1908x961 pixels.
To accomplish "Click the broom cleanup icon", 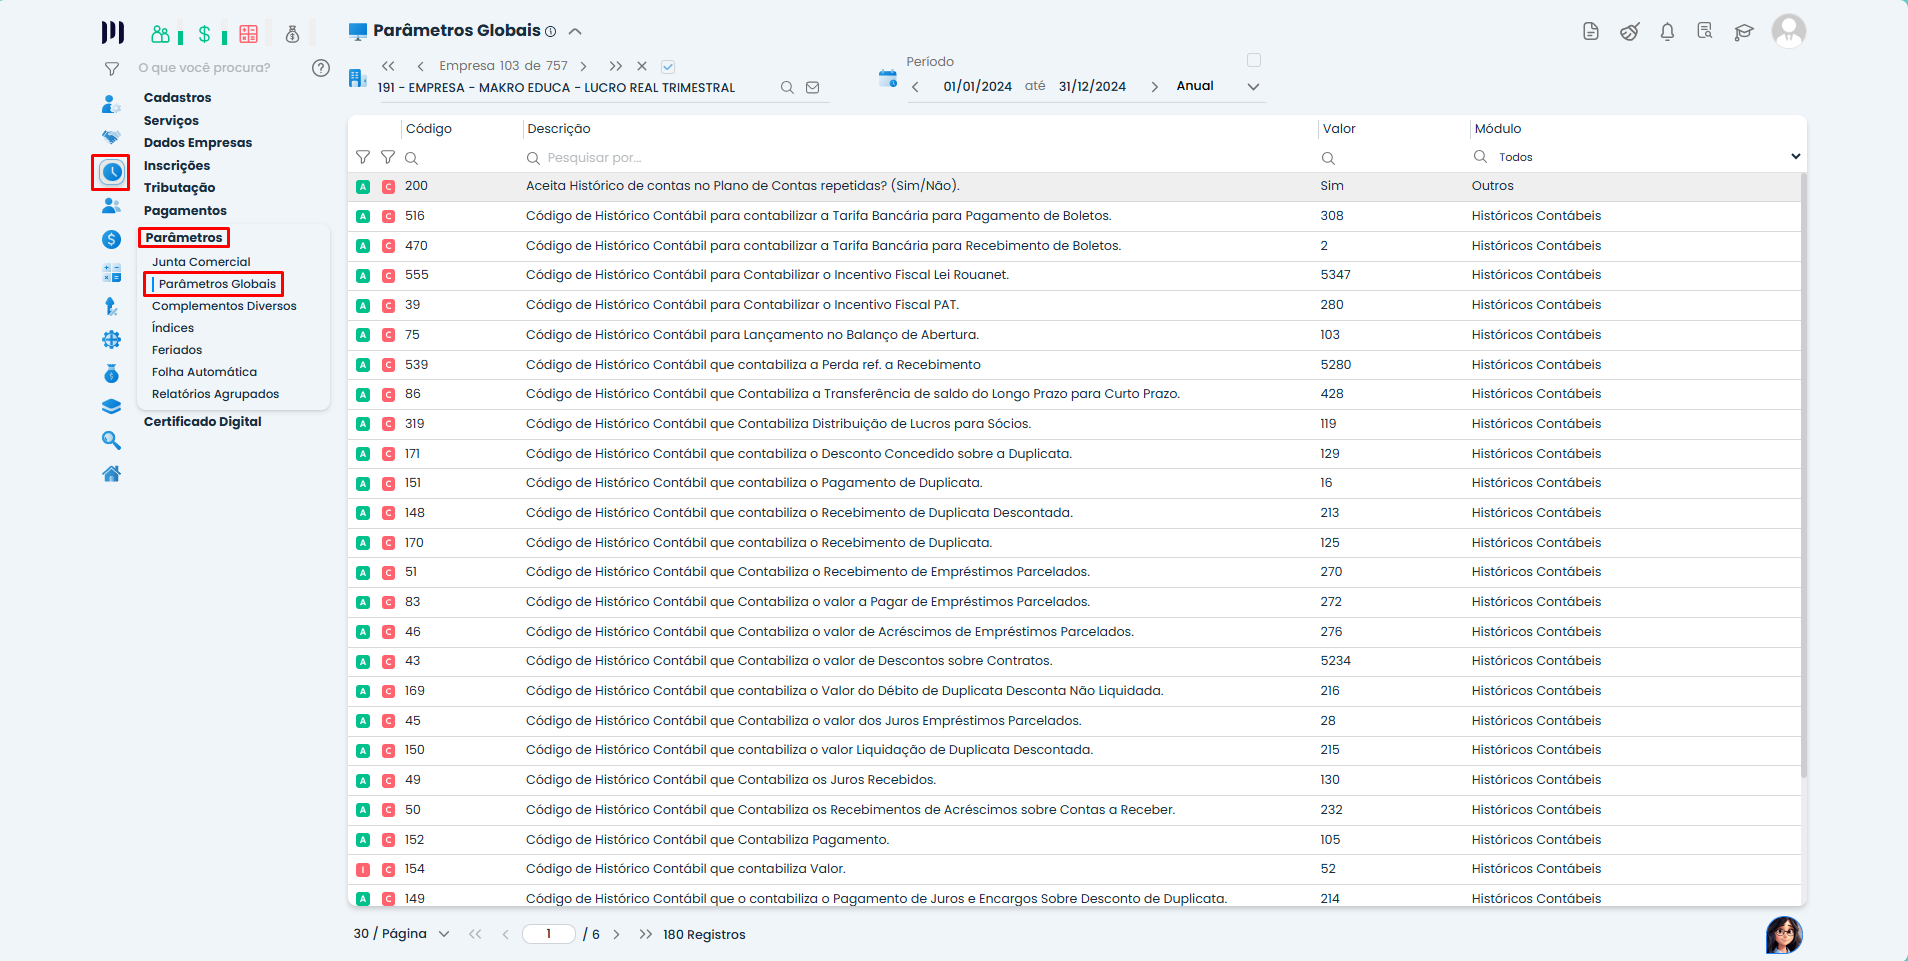I will pyautogui.click(x=1629, y=32).
